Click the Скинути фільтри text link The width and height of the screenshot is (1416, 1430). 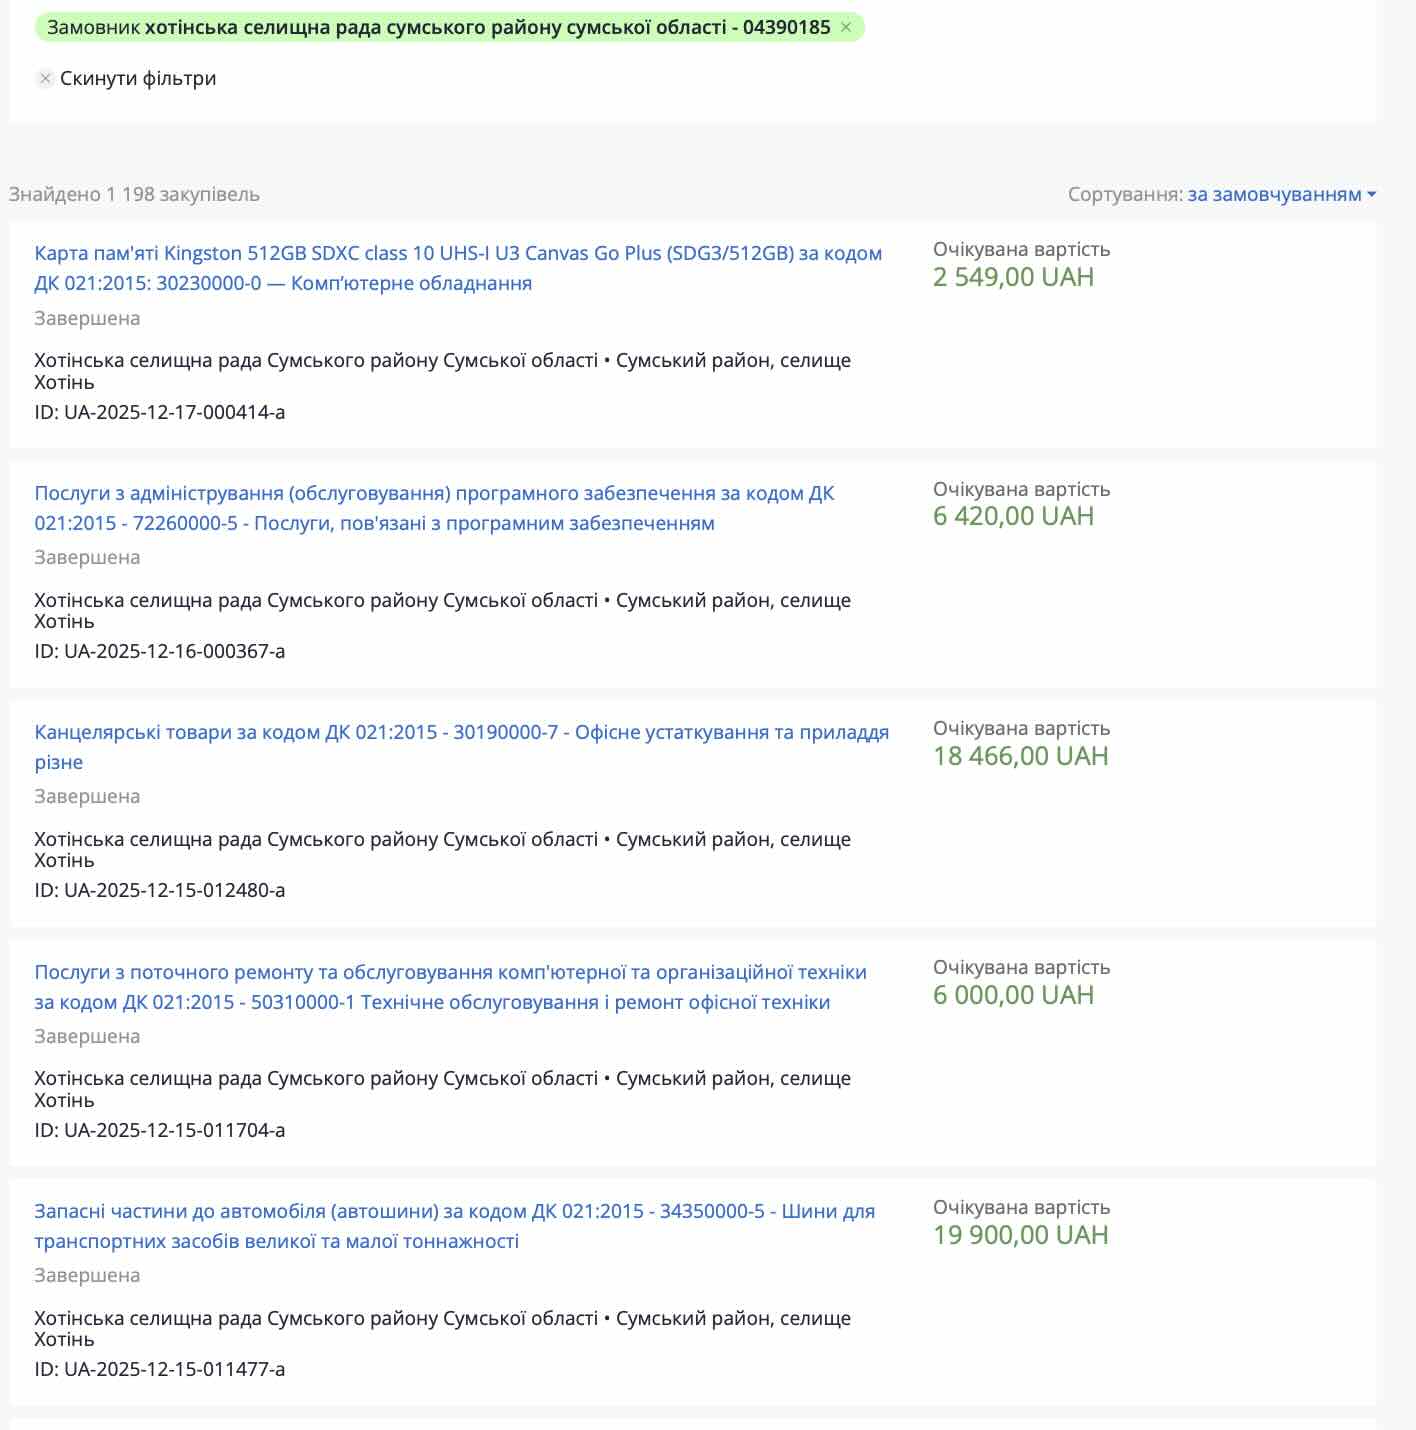pos(138,78)
